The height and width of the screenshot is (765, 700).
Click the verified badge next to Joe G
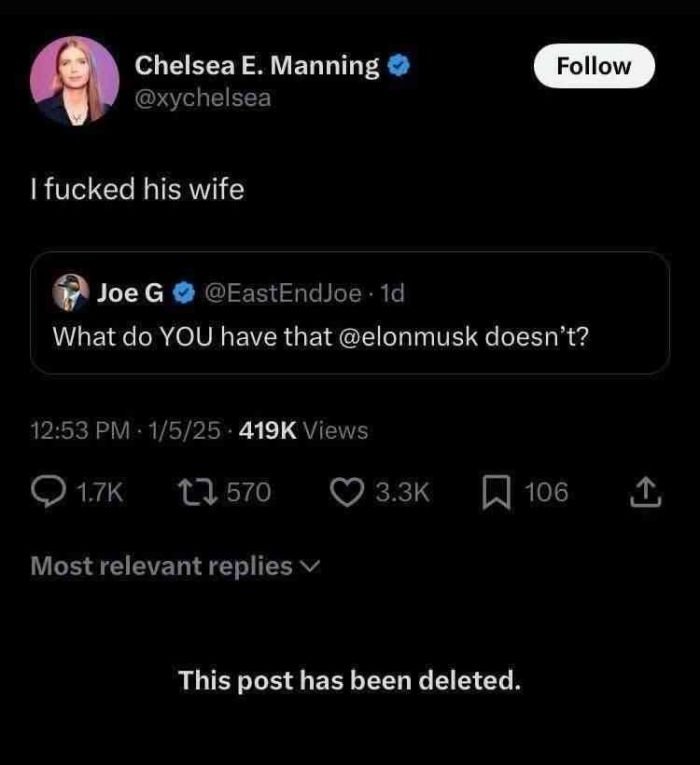(184, 293)
